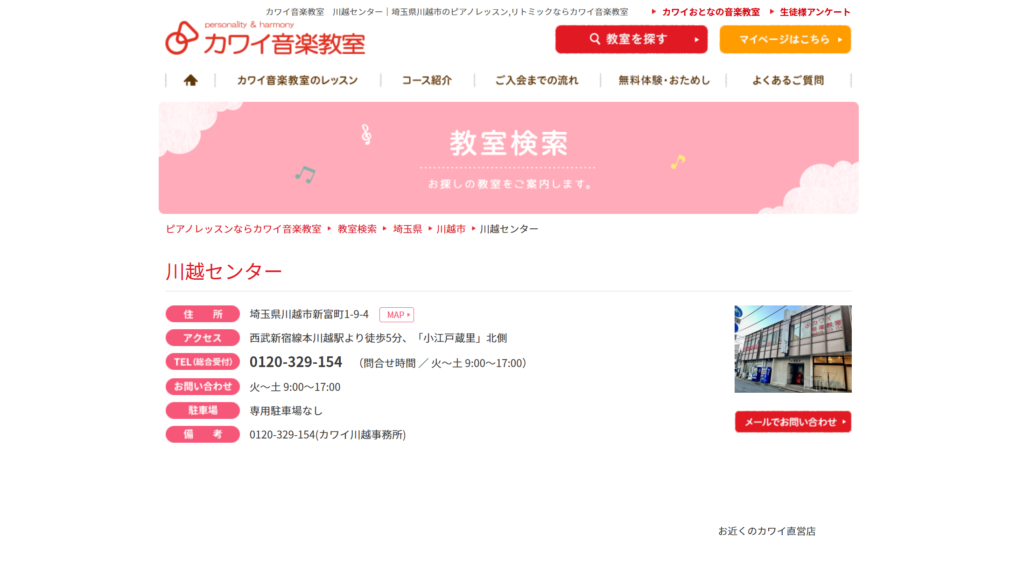Click the Kawai music school logo

coord(264,38)
